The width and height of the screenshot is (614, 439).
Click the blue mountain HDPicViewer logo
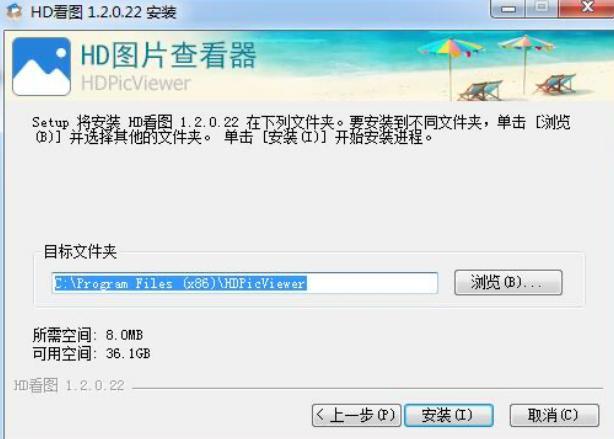[42, 66]
